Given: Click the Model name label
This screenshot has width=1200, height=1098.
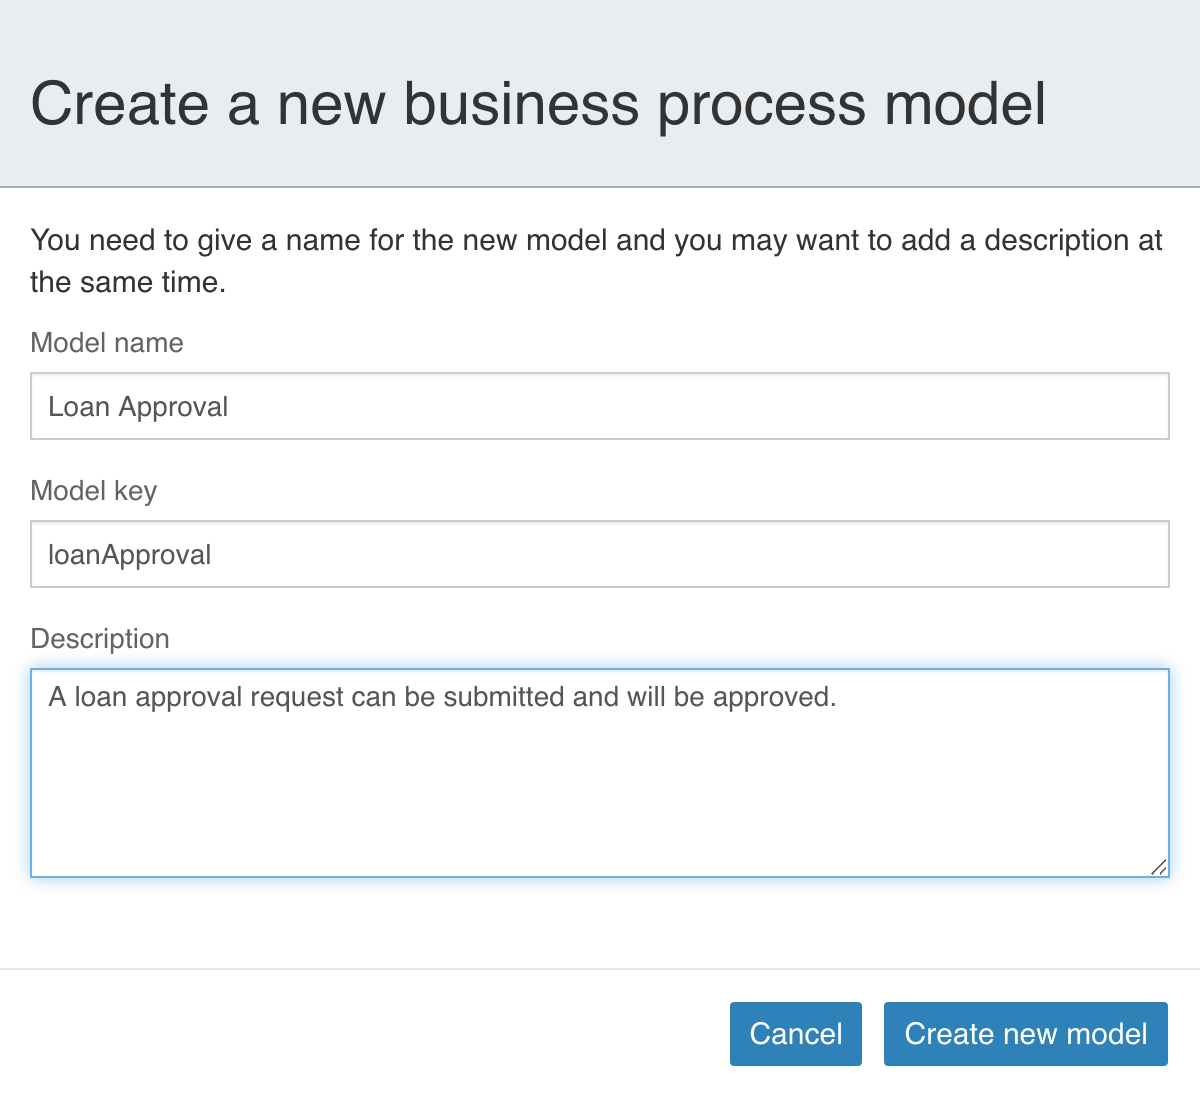Looking at the screenshot, I should (x=107, y=343).
